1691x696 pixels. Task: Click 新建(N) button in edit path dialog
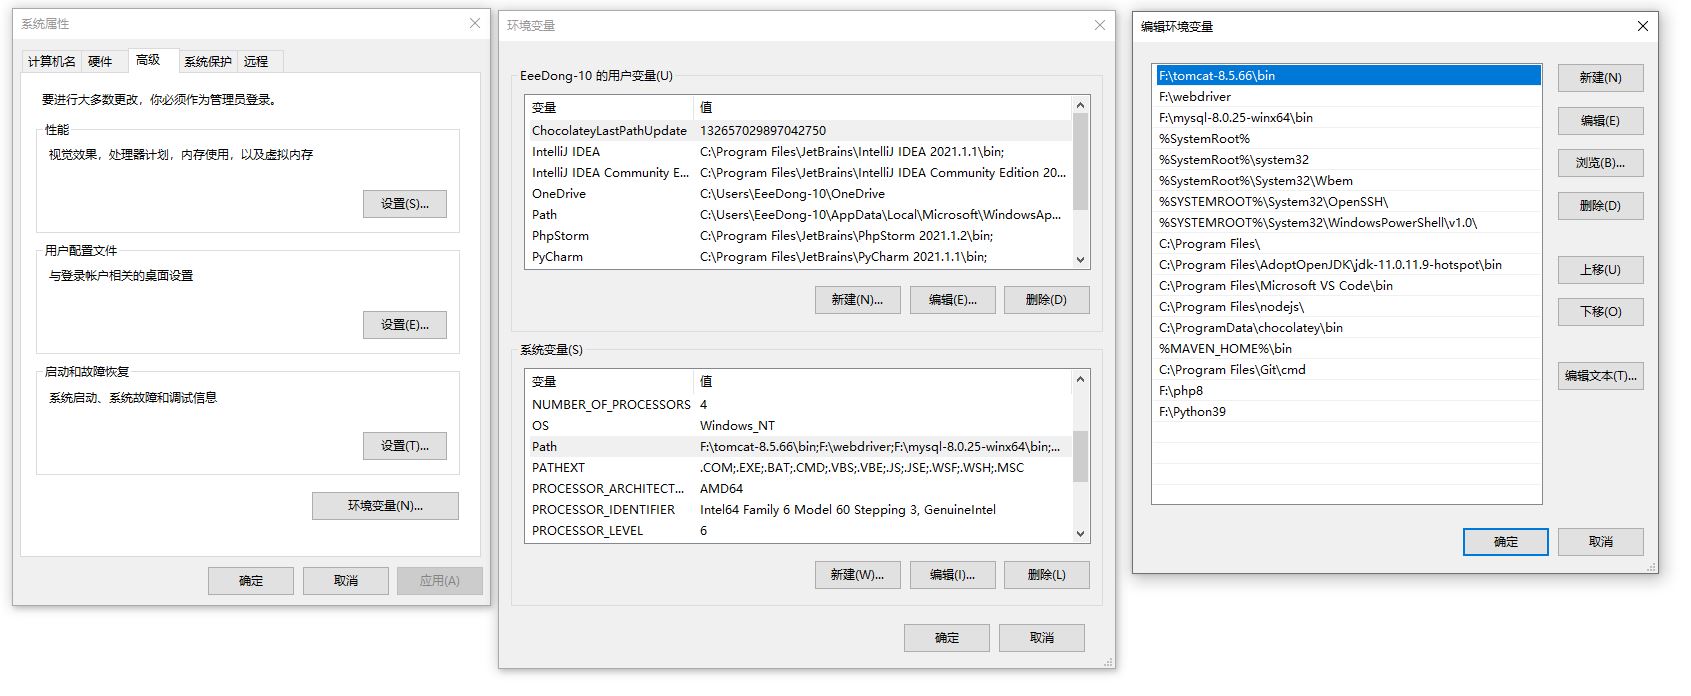click(1600, 78)
